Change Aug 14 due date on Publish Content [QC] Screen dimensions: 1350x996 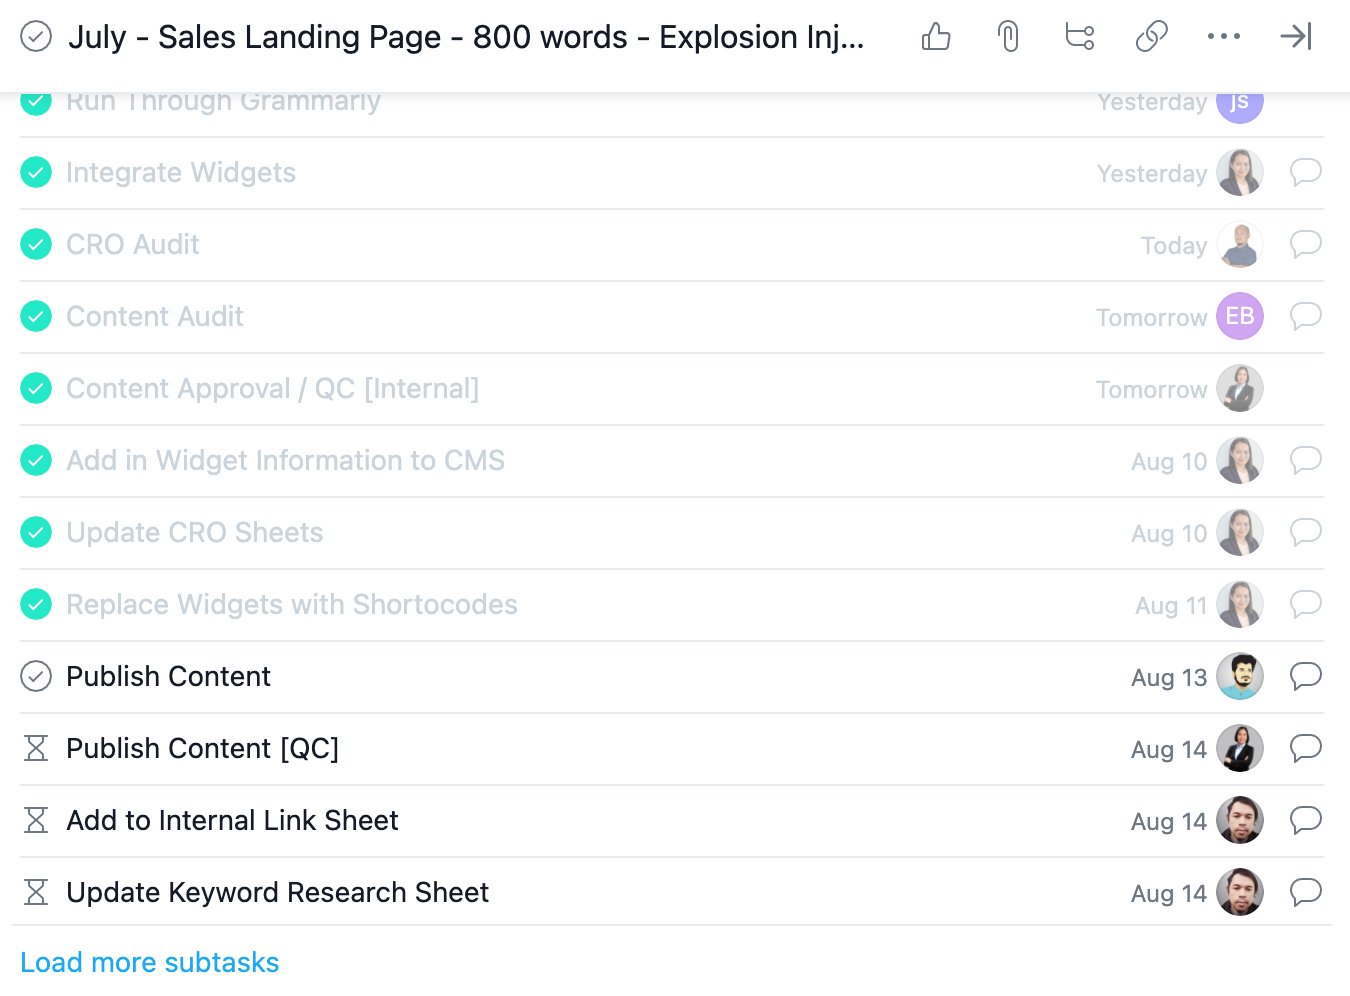pyautogui.click(x=1169, y=750)
